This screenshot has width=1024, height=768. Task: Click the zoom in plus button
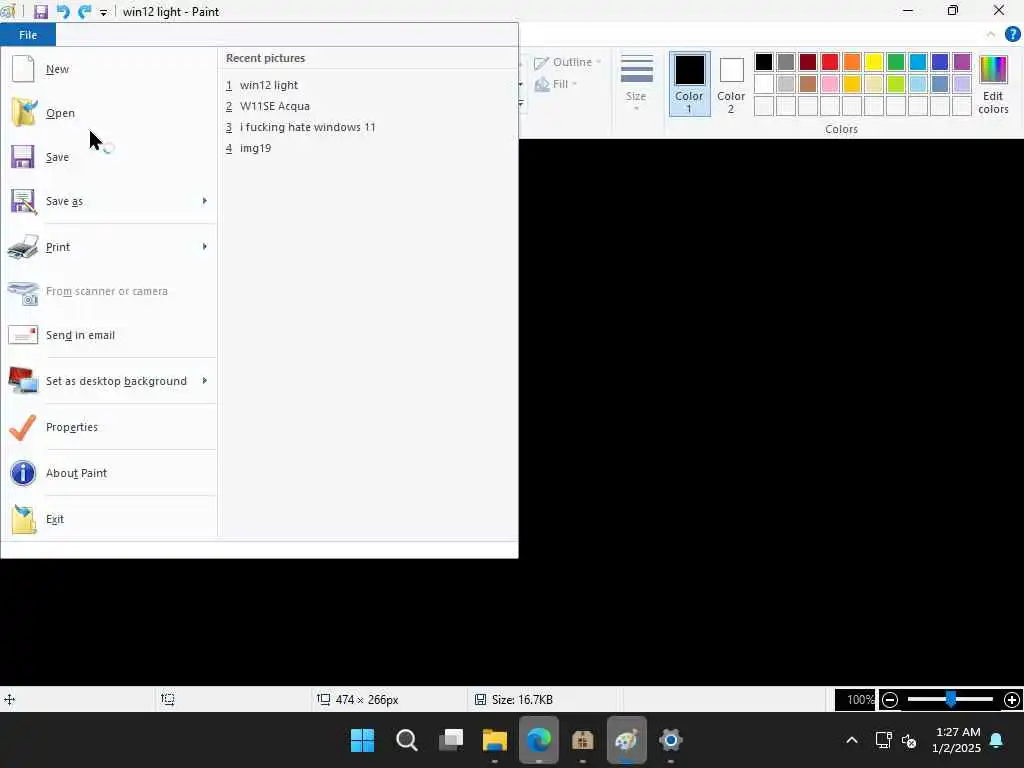click(x=1012, y=700)
